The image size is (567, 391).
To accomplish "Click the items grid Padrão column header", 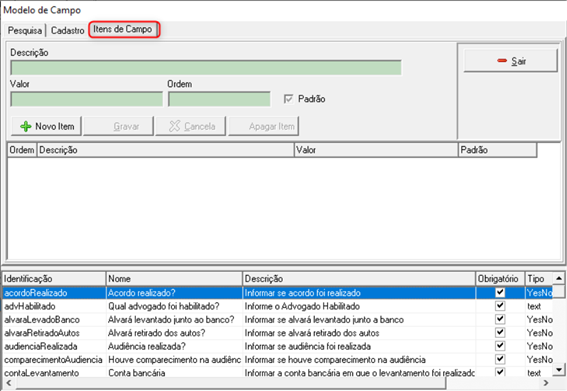I will pyautogui.click(x=497, y=150).
